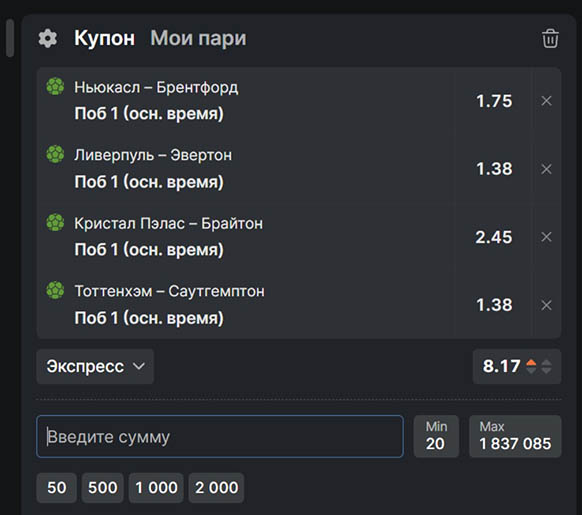Screen dimensions: 582x515
Task: Switch to Мои пари tab
Action: (198, 38)
